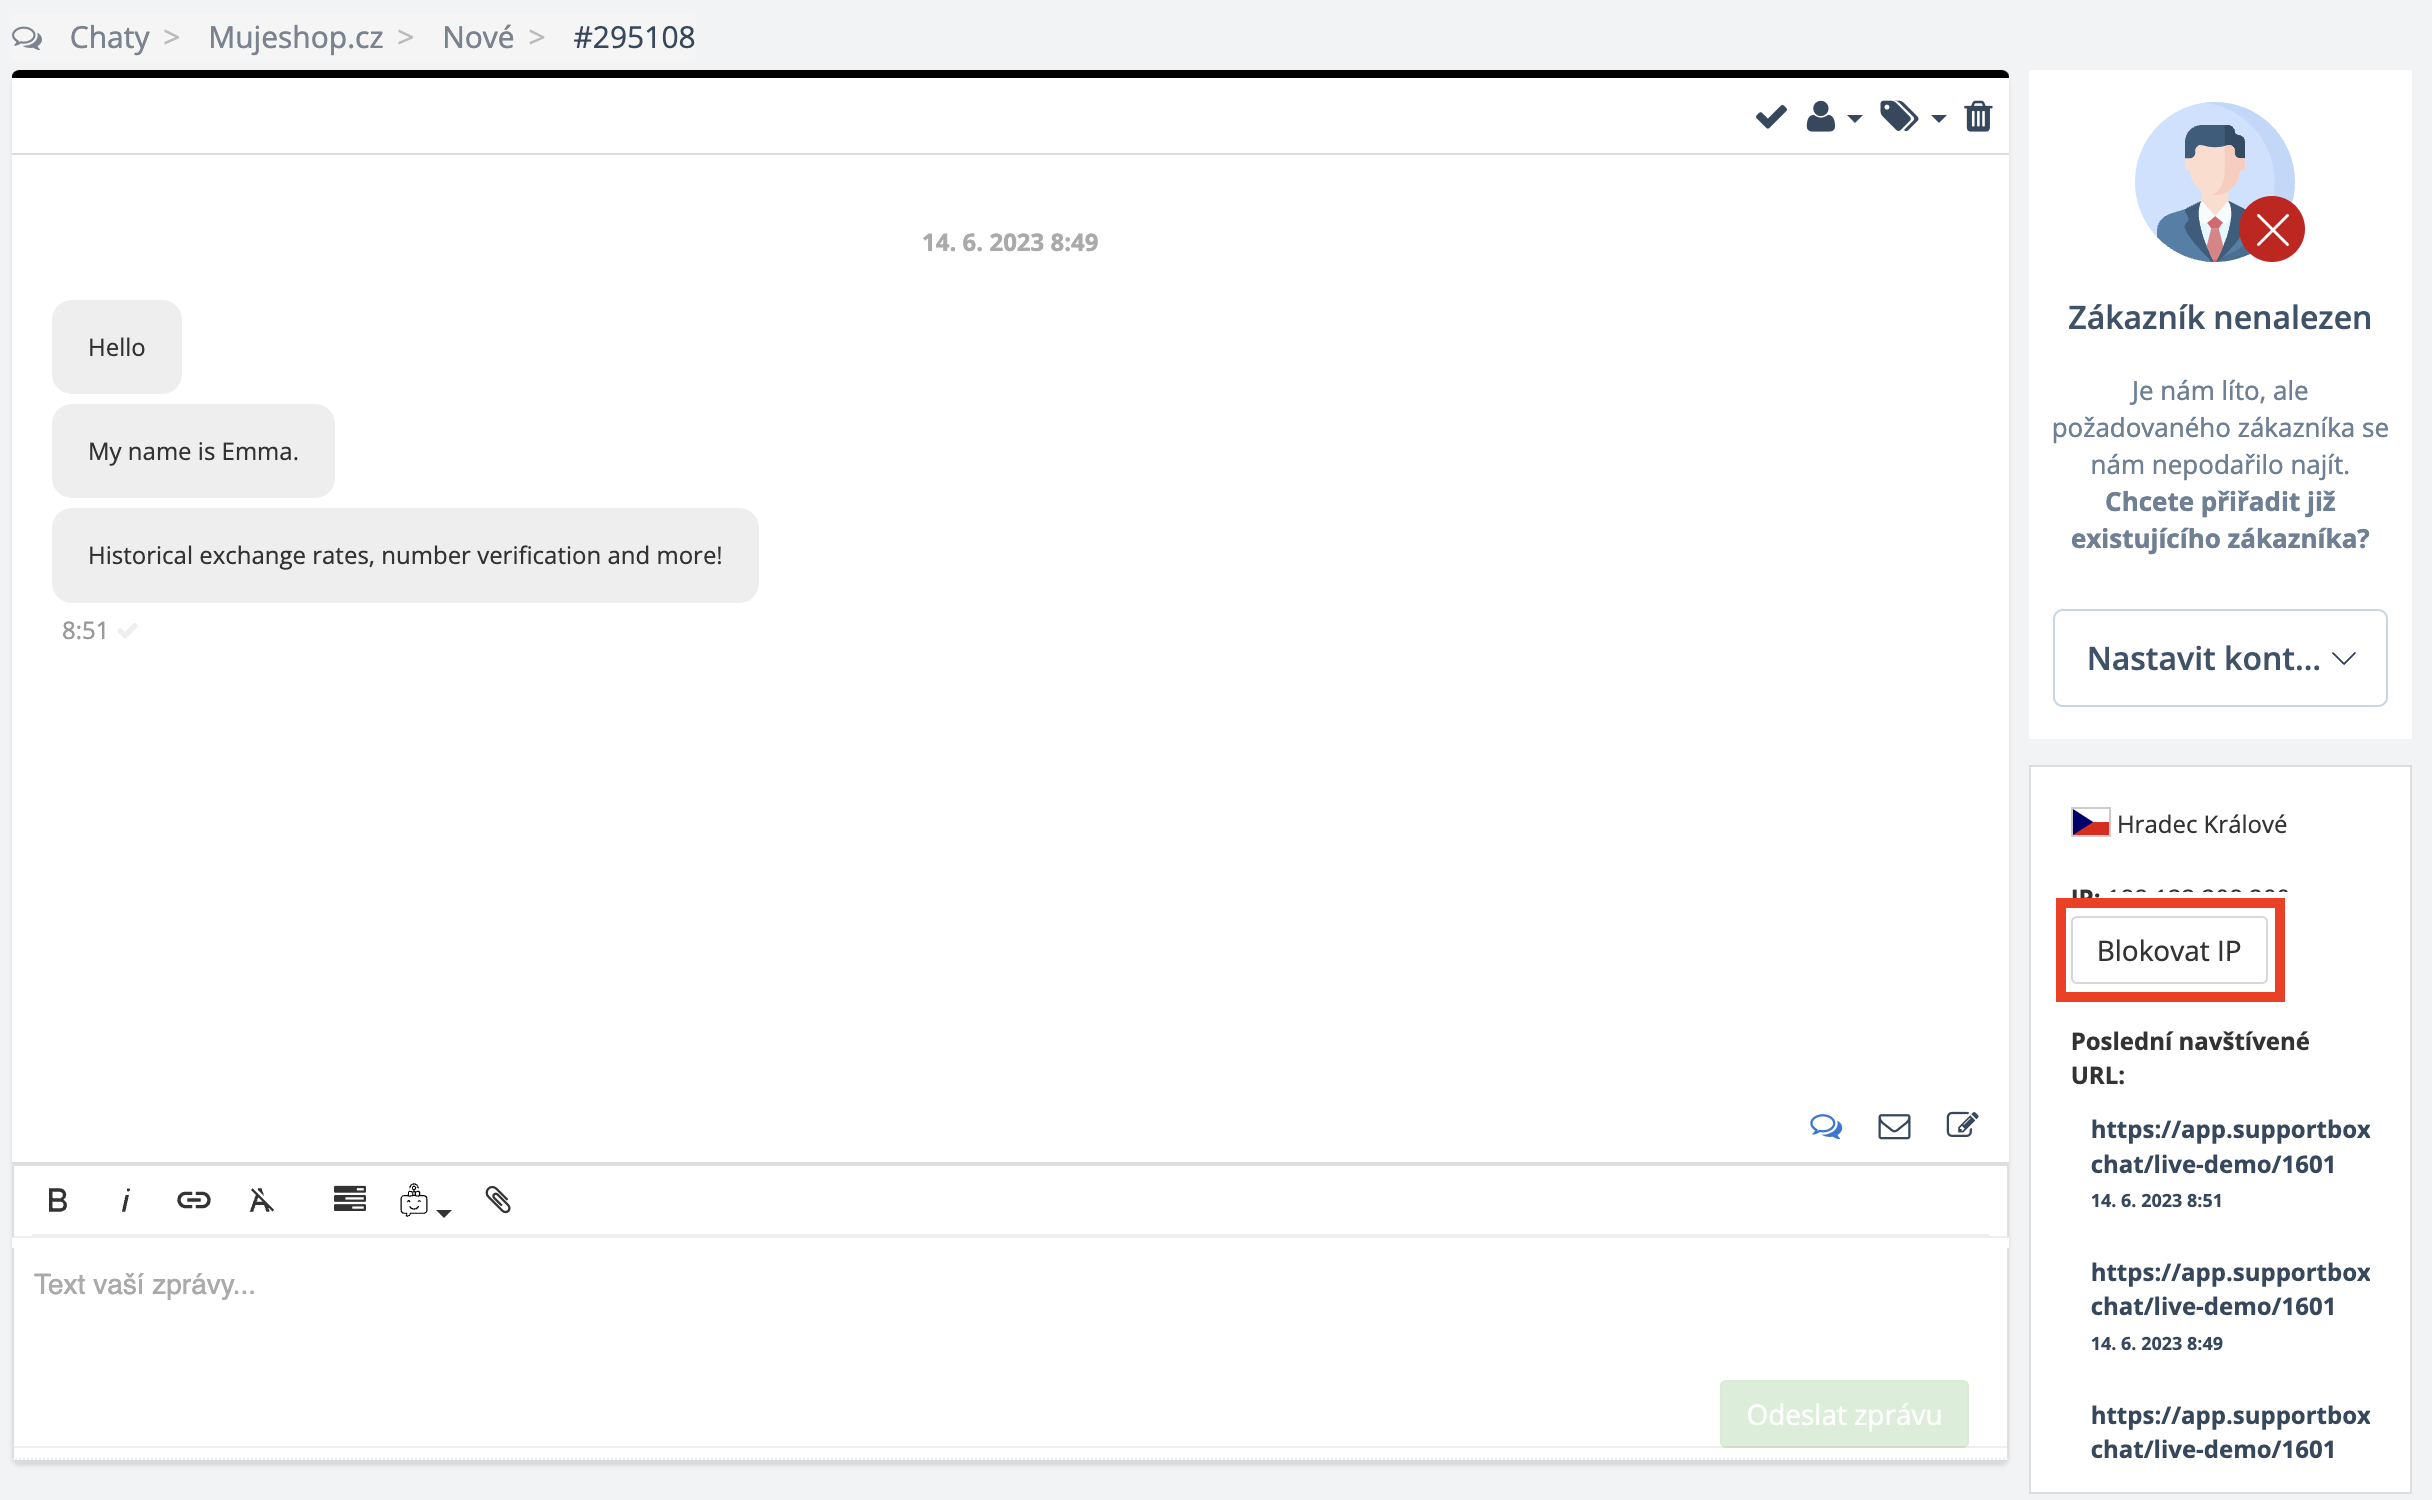Delete chat using trash icon
The height and width of the screenshot is (1500, 2432).
click(x=1977, y=117)
